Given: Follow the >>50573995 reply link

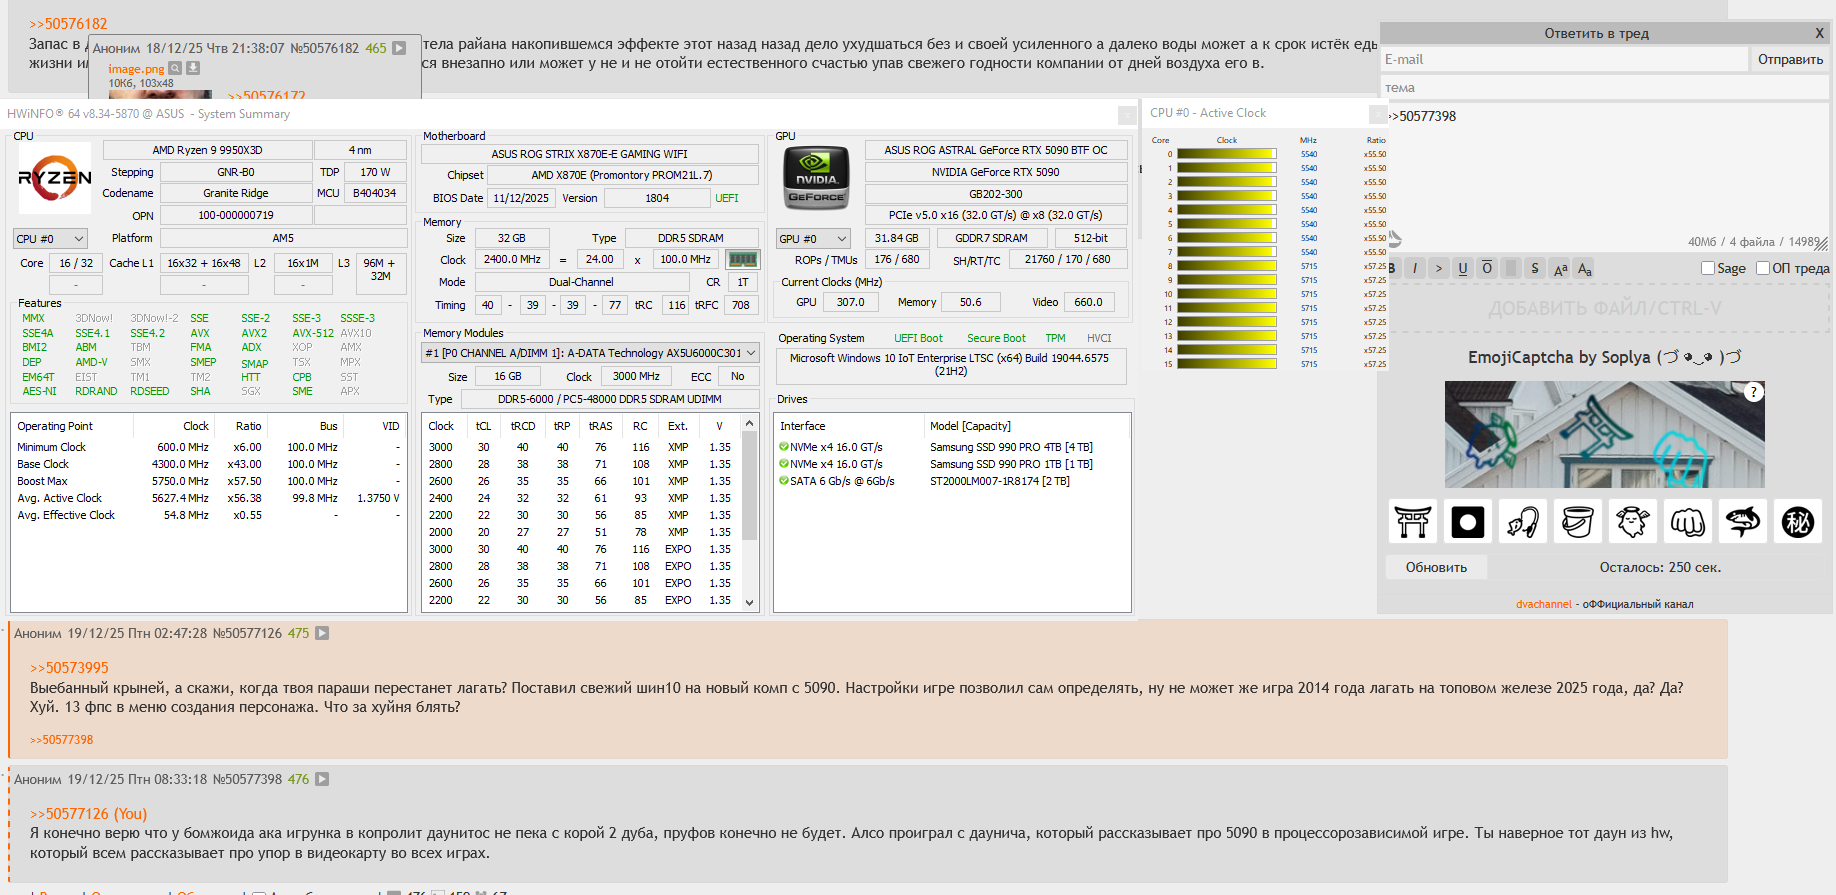Looking at the screenshot, I should click(69, 668).
